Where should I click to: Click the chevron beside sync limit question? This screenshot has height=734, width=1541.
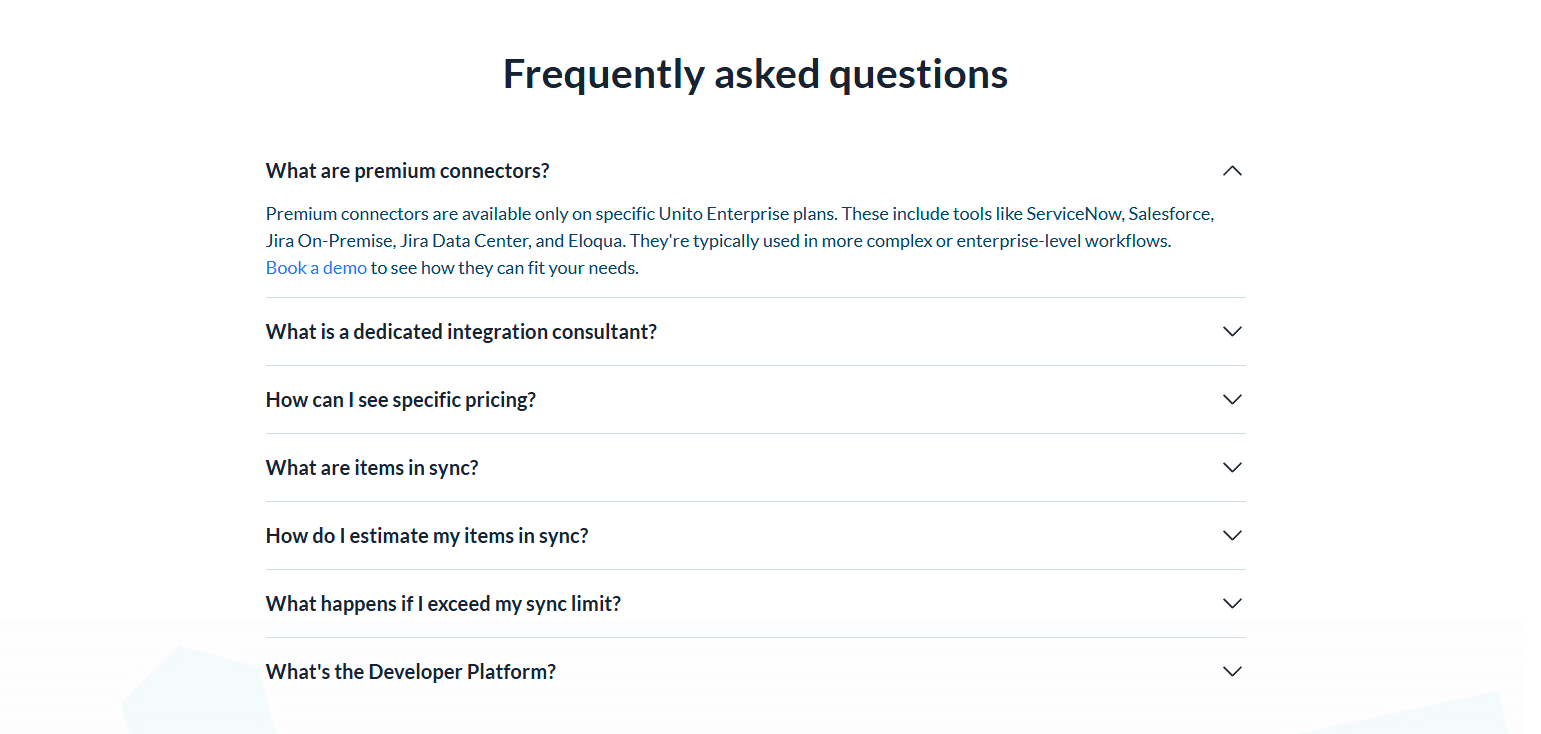(x=1232, y=603)
